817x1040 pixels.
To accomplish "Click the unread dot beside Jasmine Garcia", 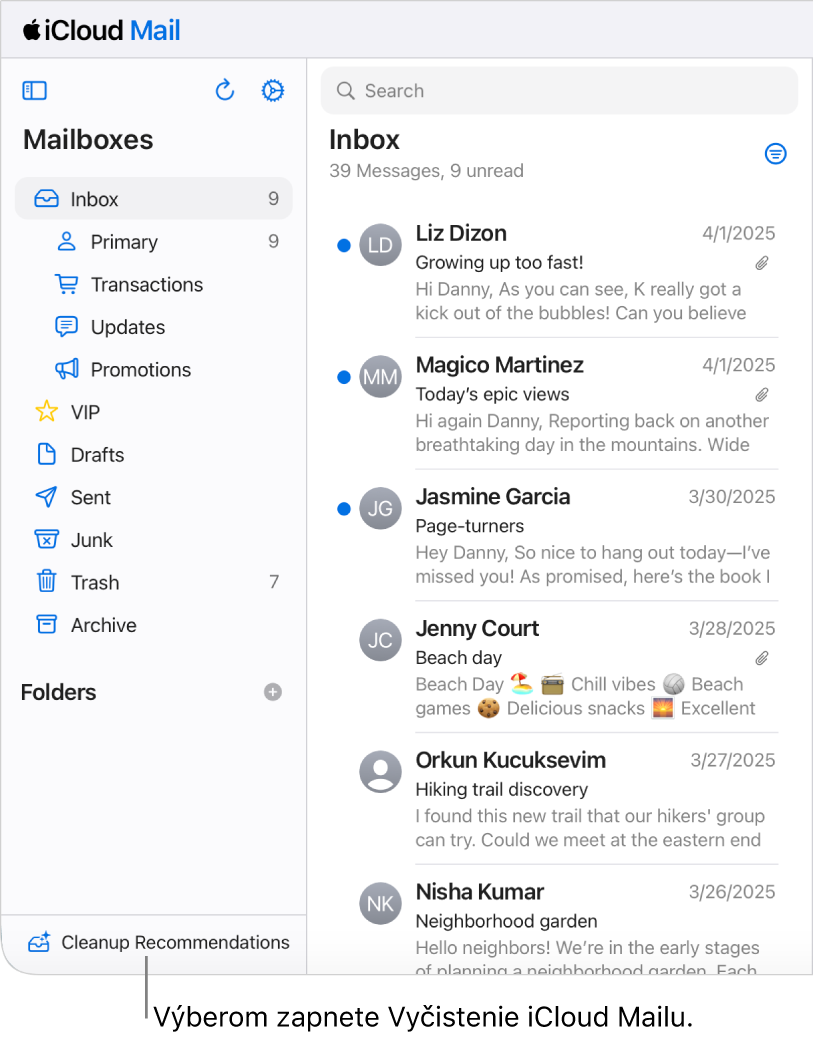I will click(x=344, y=509).
